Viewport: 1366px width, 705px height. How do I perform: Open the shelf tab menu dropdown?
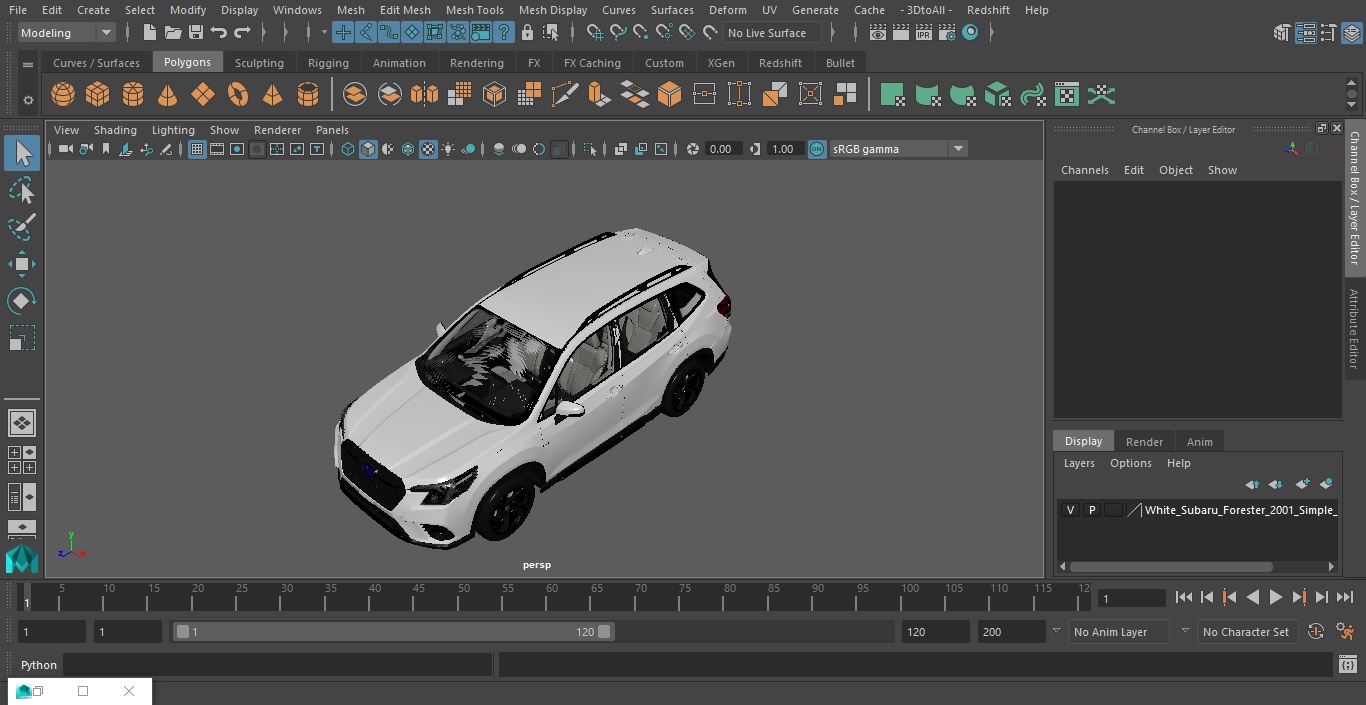(28, 64)
